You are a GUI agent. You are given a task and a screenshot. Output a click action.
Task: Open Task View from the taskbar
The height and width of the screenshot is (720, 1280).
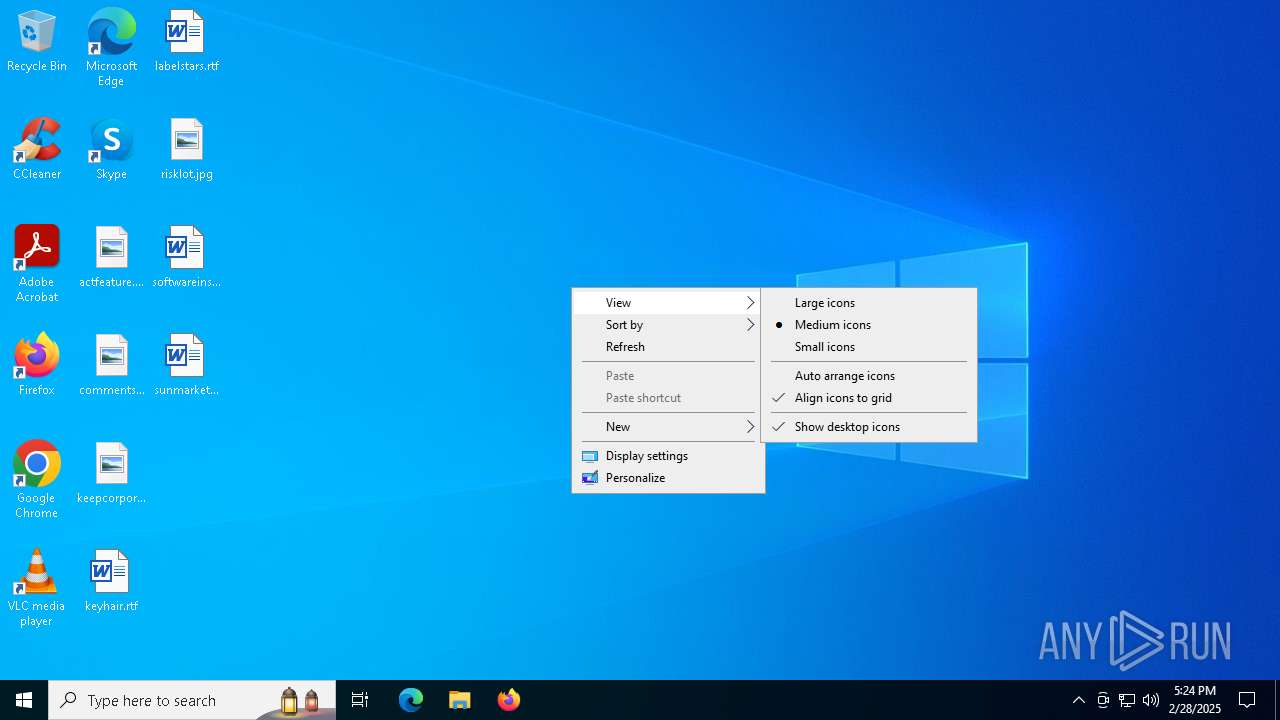[x=360, y=700]
